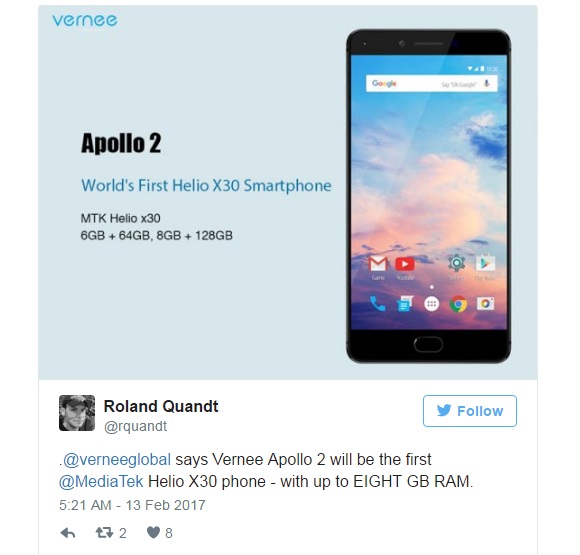Viewport: 580px width, 555px height.
Task: Tap the Settings gear on phone screen
Action: click(456, 263)
